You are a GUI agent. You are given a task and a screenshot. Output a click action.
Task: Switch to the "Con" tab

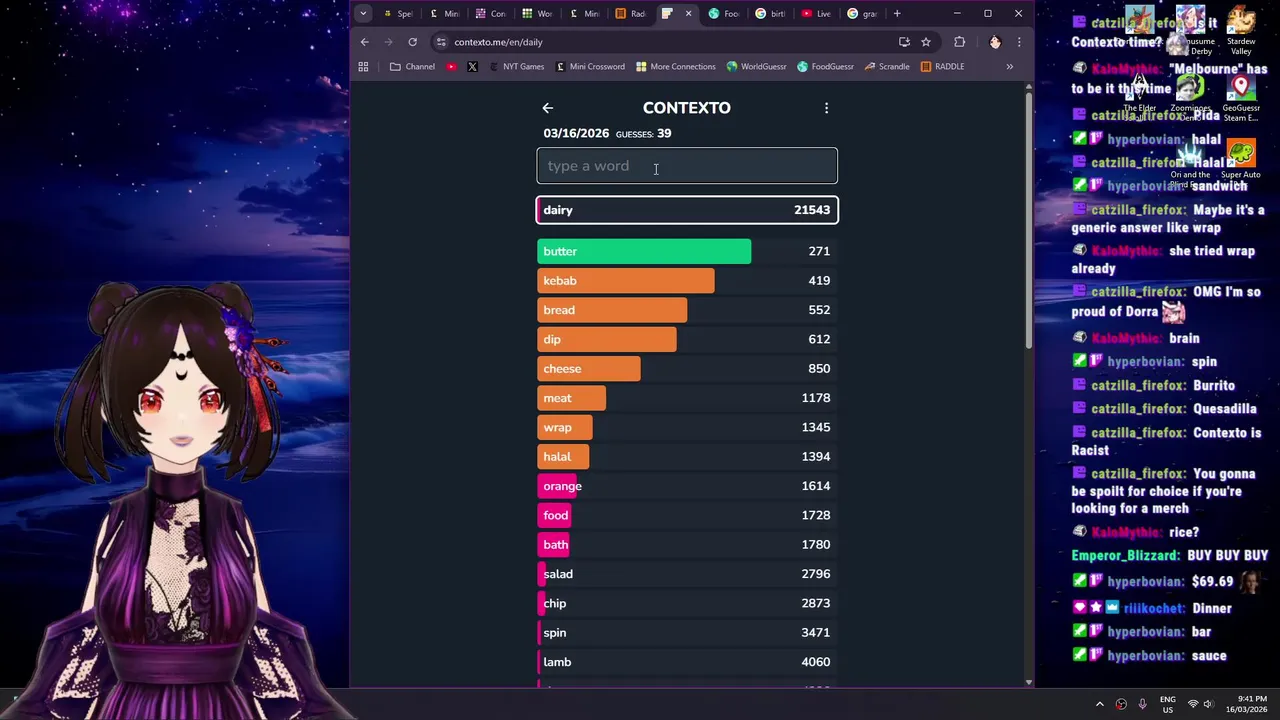(x=490, y=13)
